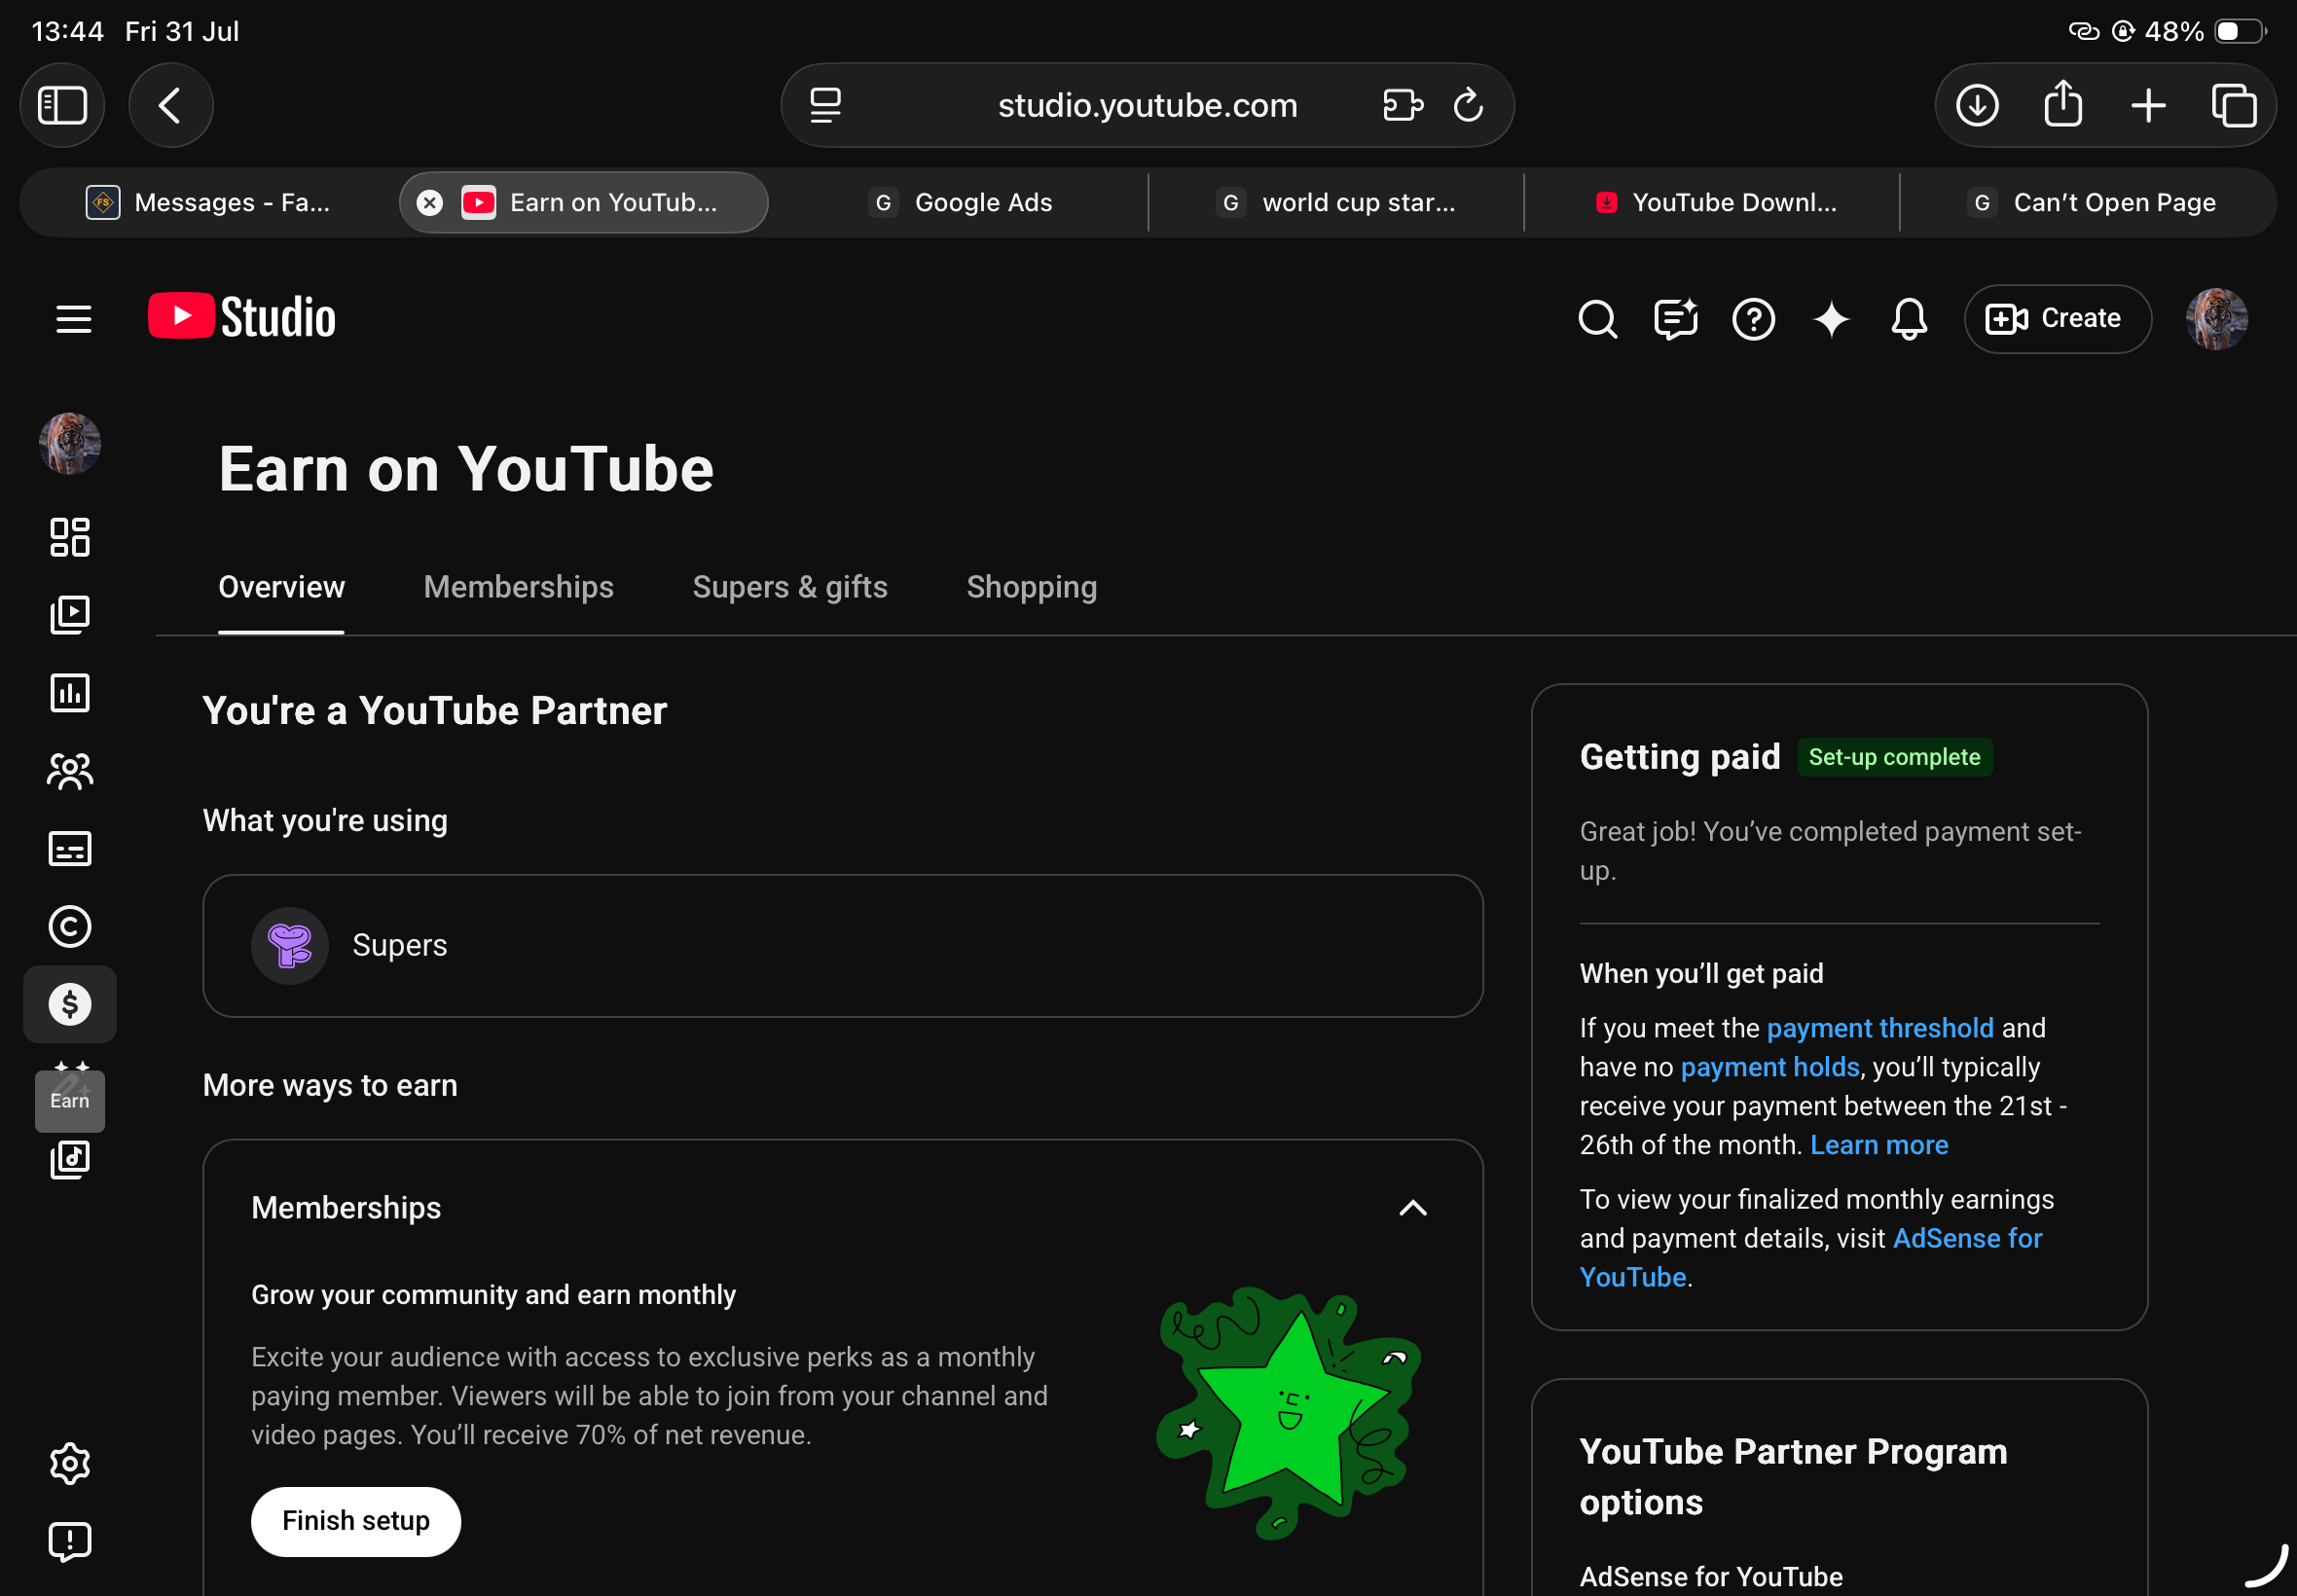Switch to the Shopping tab
Viewport: 2297px width, 1596px height.
point(1031,587)
